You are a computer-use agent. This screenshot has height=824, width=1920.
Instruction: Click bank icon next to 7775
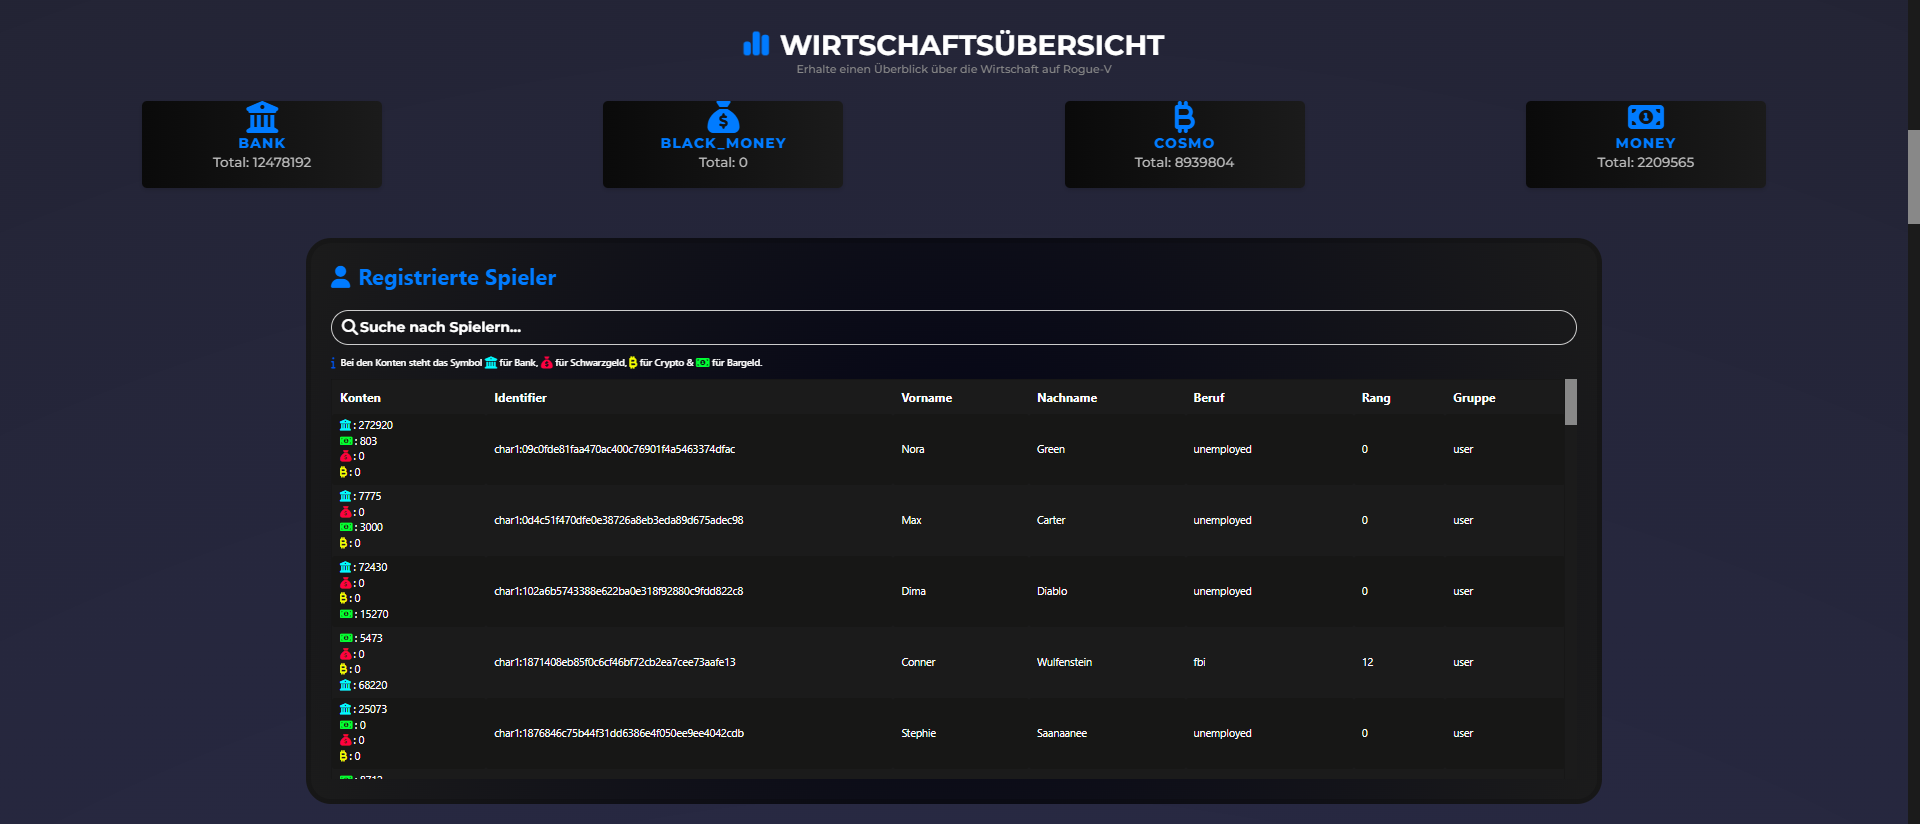coord(345,496)
